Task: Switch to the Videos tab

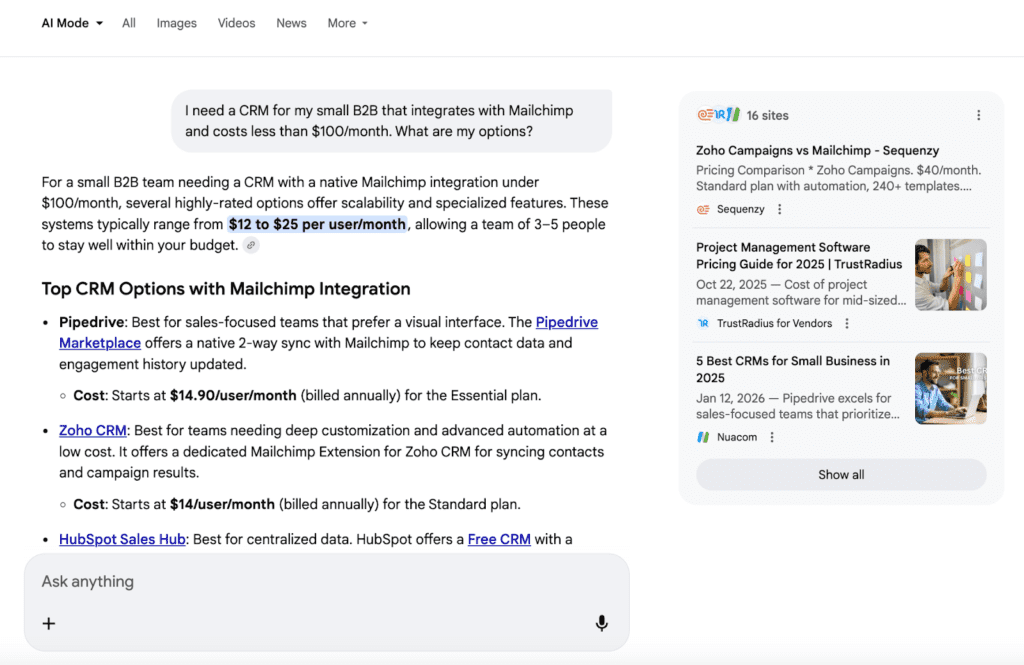Action: 236,22
